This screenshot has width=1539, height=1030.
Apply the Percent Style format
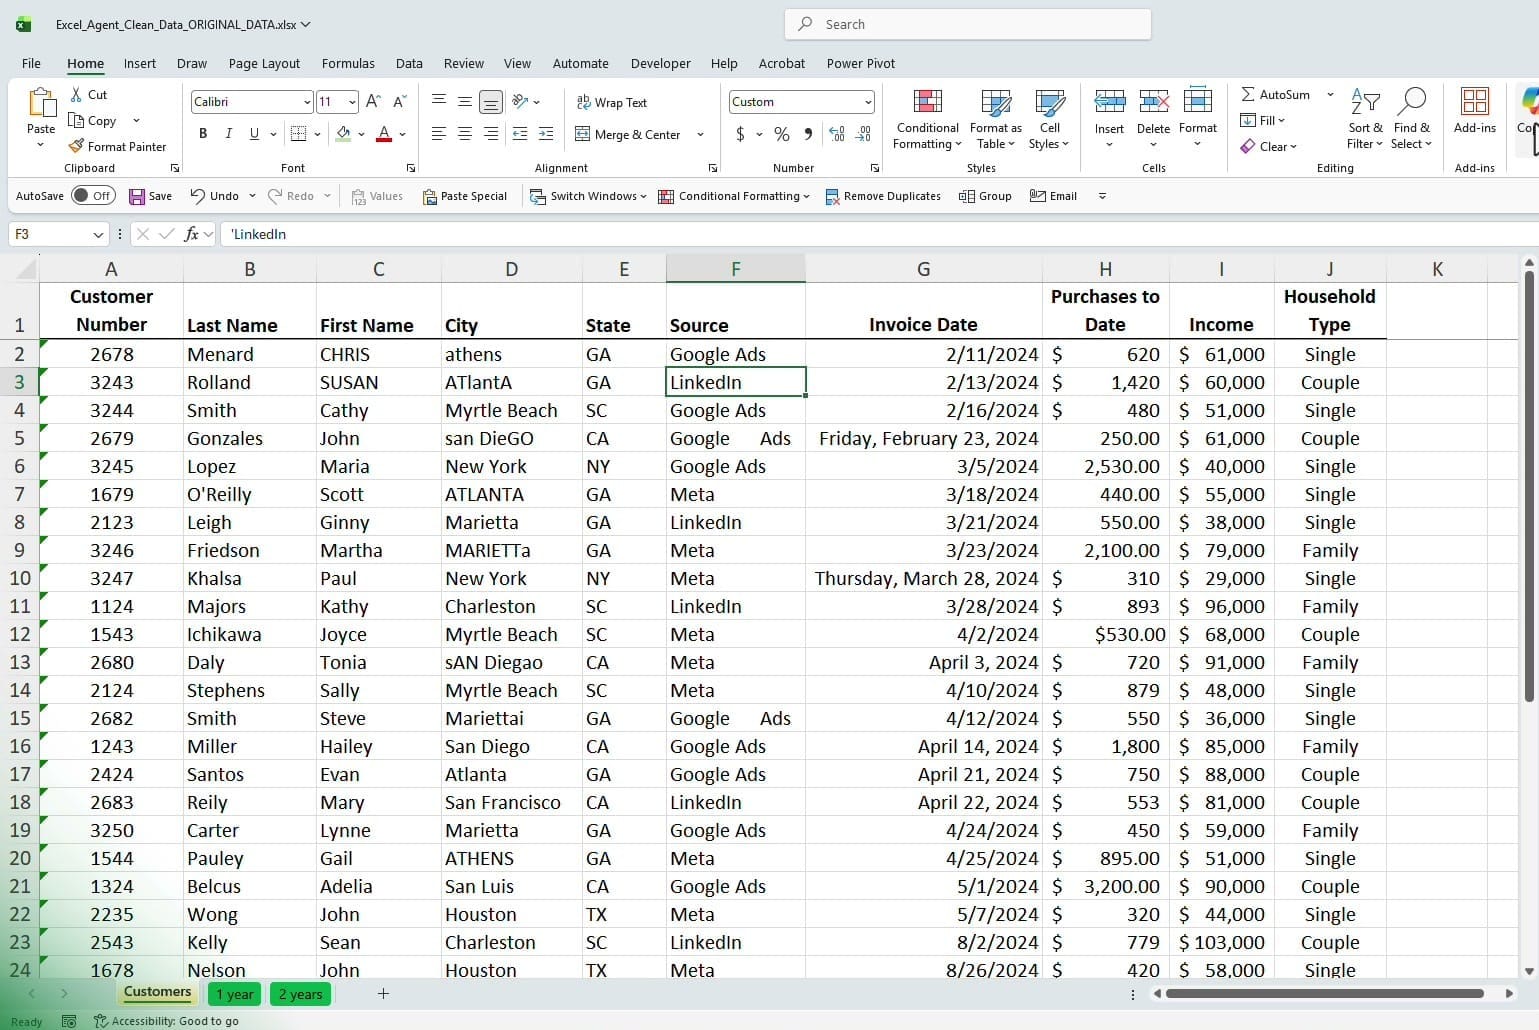pyautogui.click(x=780, y=134)
